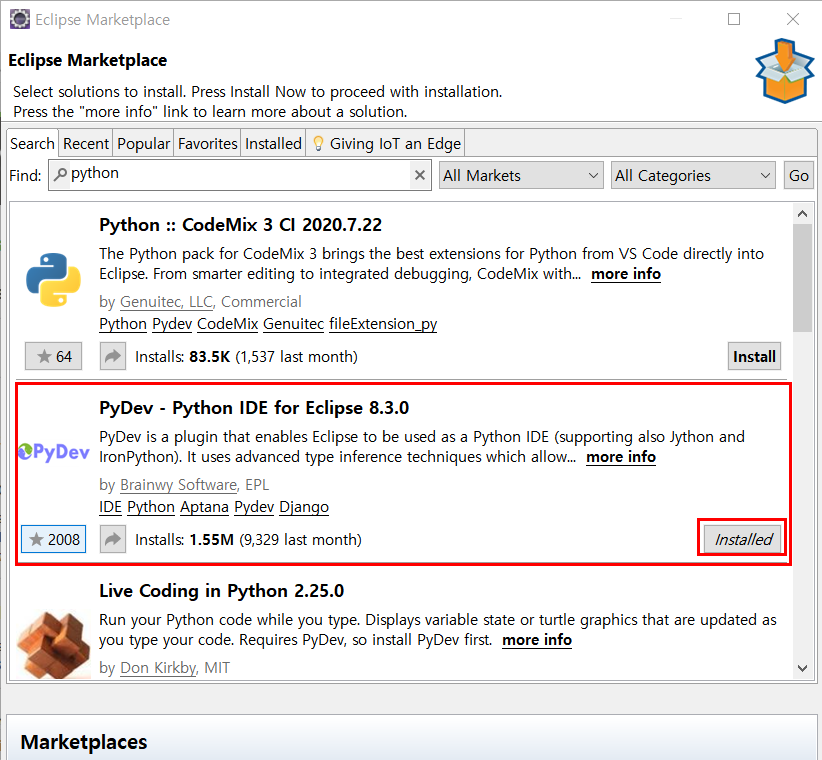822x760 pixels.
Task: Click the Find search input field
Action: click(240, 176)
